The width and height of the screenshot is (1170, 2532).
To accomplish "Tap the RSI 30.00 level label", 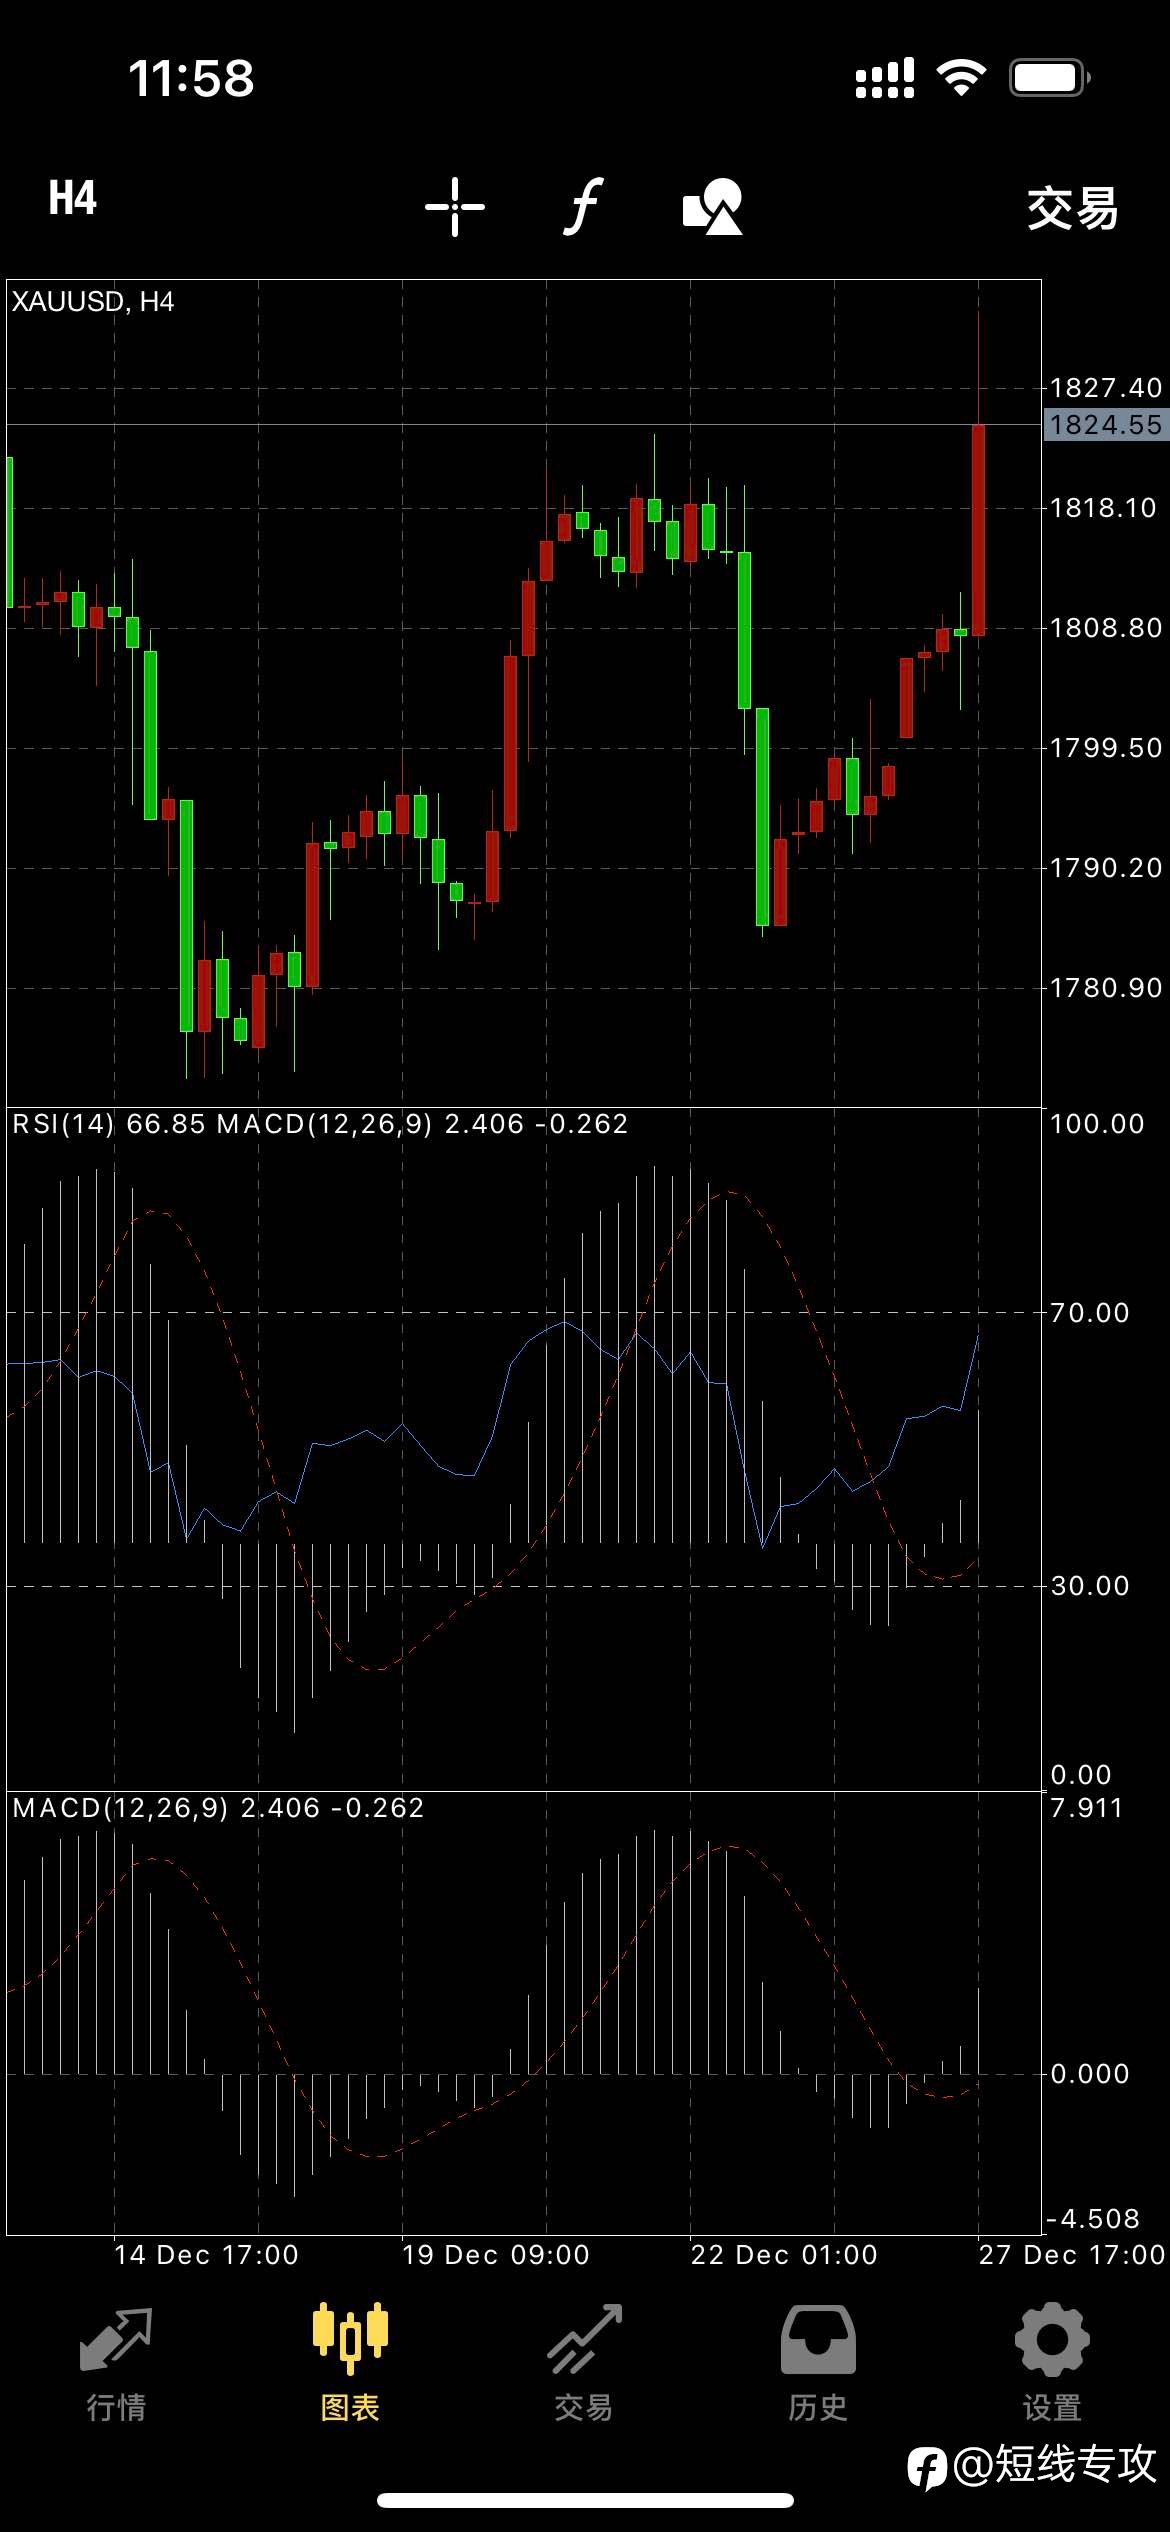I will [x=1090, y=1586].
